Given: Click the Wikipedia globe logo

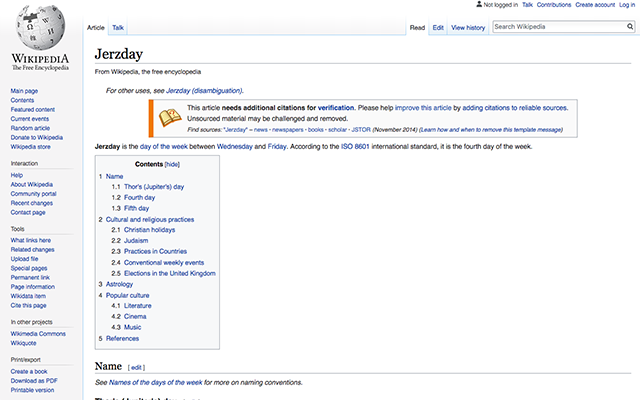Looking at the screenshot, I should tap(40, 27).
